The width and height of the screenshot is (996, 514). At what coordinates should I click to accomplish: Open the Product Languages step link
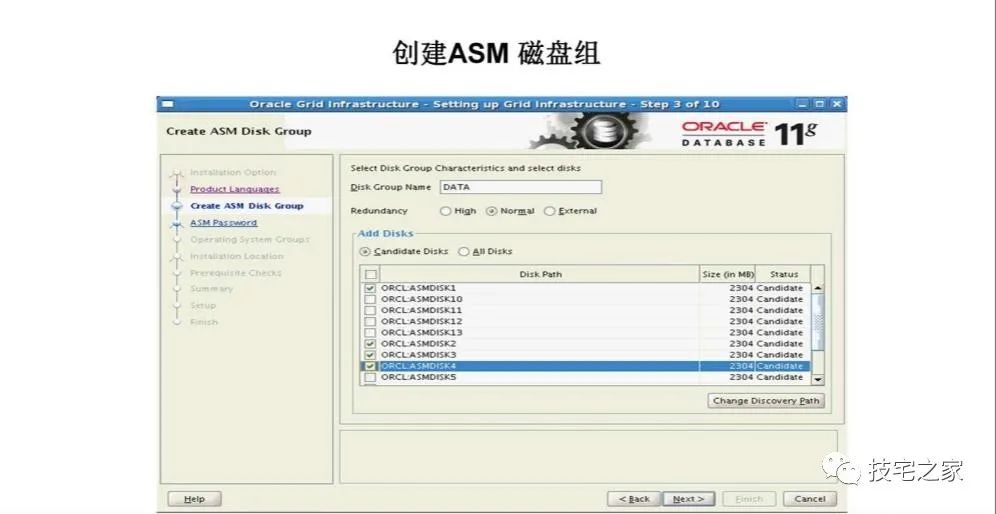pos(234,189)
